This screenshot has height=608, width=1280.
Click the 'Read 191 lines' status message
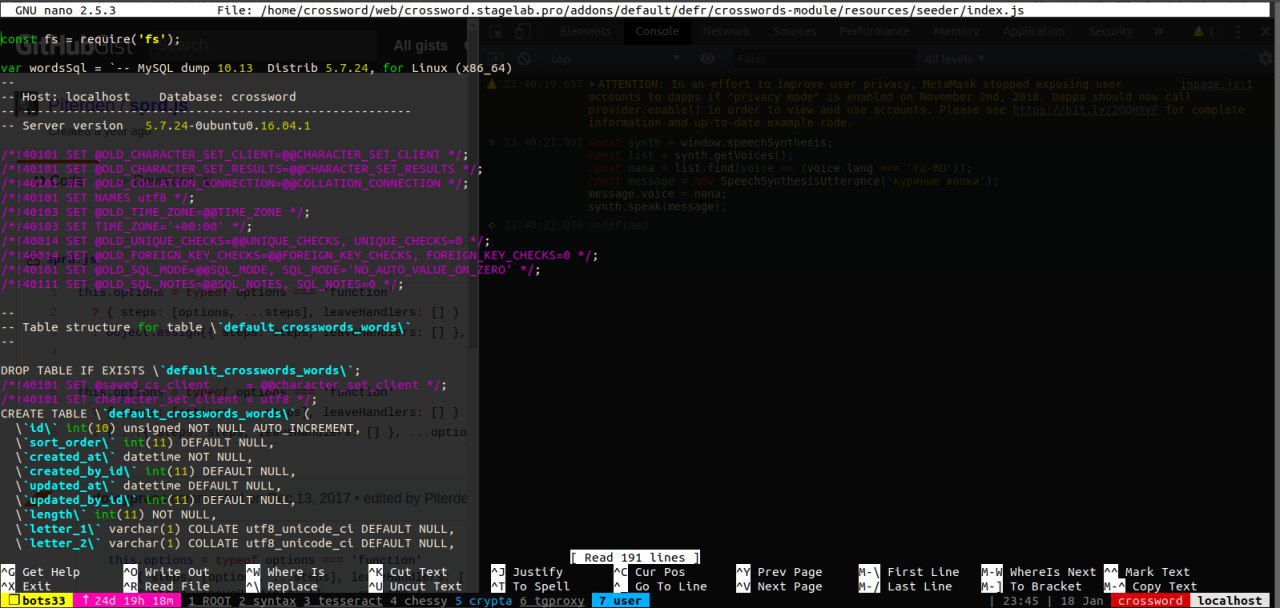(x=635, y=557)
